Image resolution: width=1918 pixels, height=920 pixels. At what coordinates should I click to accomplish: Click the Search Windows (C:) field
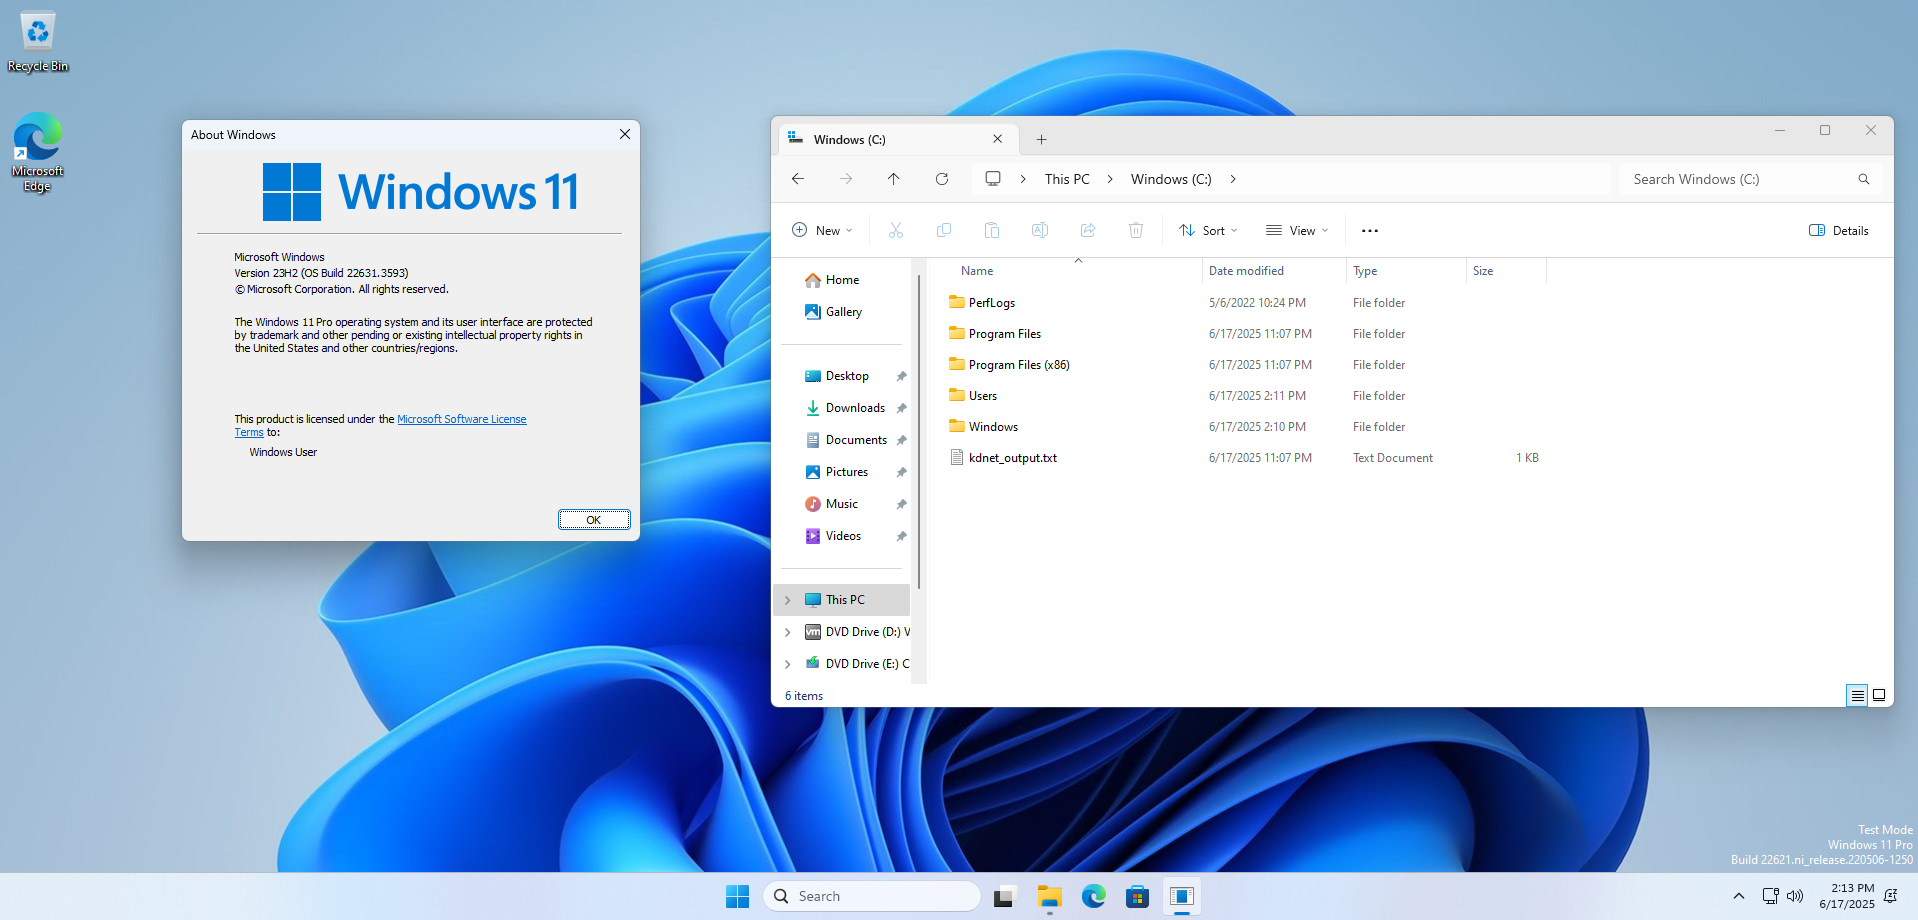pyautogui.click(x=1751, y=179)
